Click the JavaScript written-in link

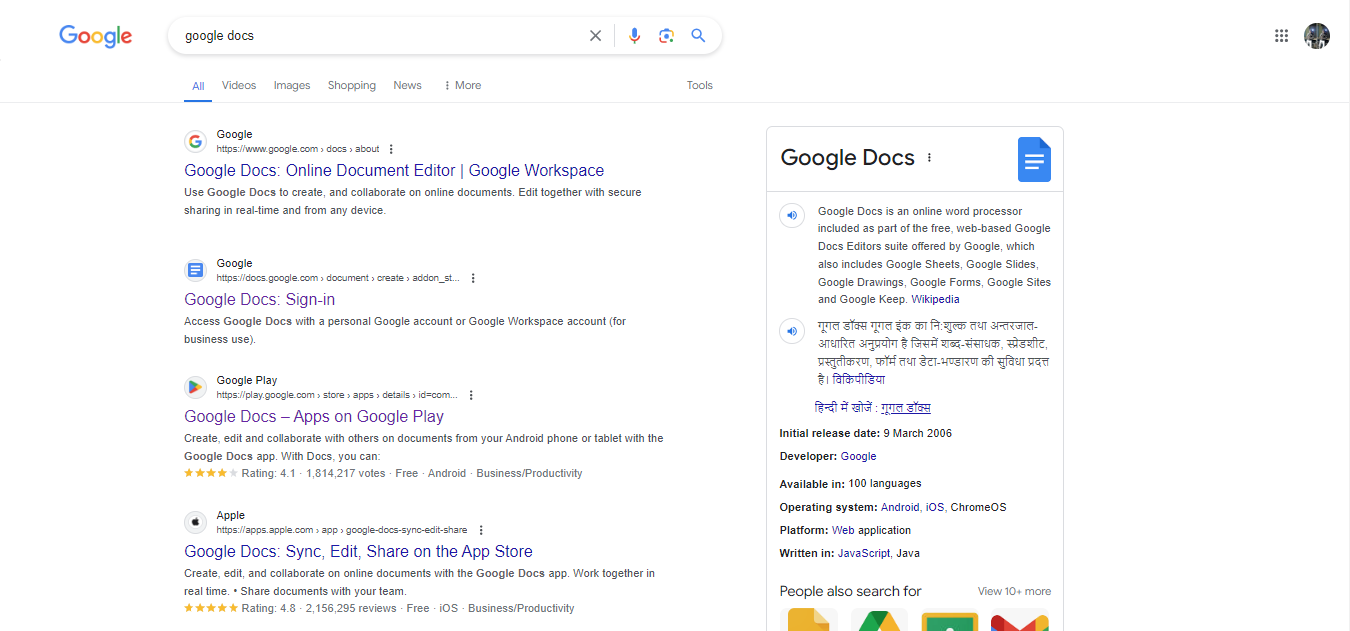(x=863, y=553)
